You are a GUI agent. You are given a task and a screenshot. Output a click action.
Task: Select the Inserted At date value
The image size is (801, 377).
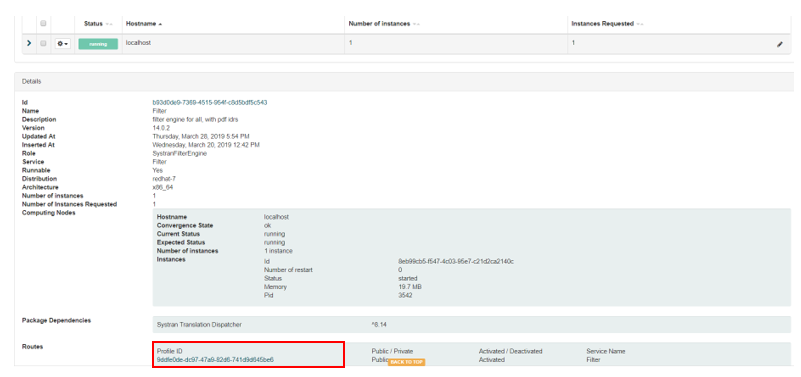tap(206, 145)
